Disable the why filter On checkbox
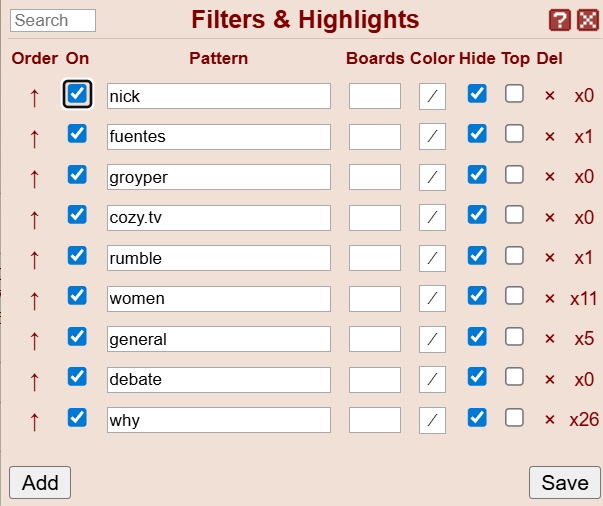 [77, 418]
